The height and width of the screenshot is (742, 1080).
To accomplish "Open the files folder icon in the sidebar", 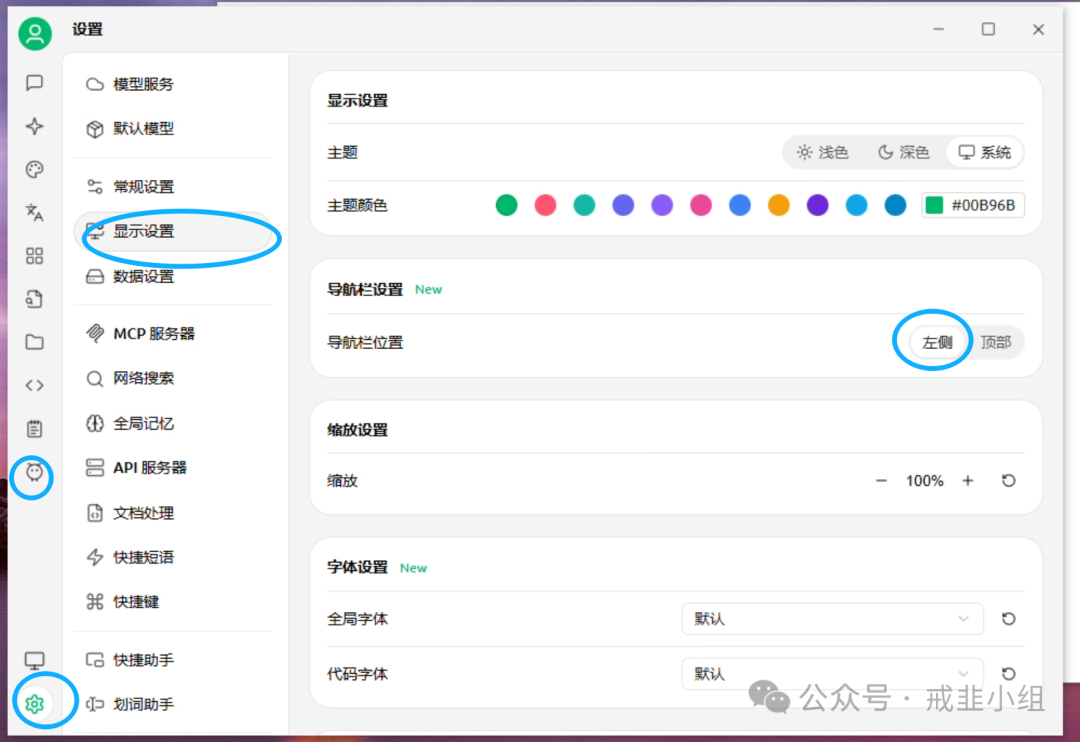I will point(34,342).
